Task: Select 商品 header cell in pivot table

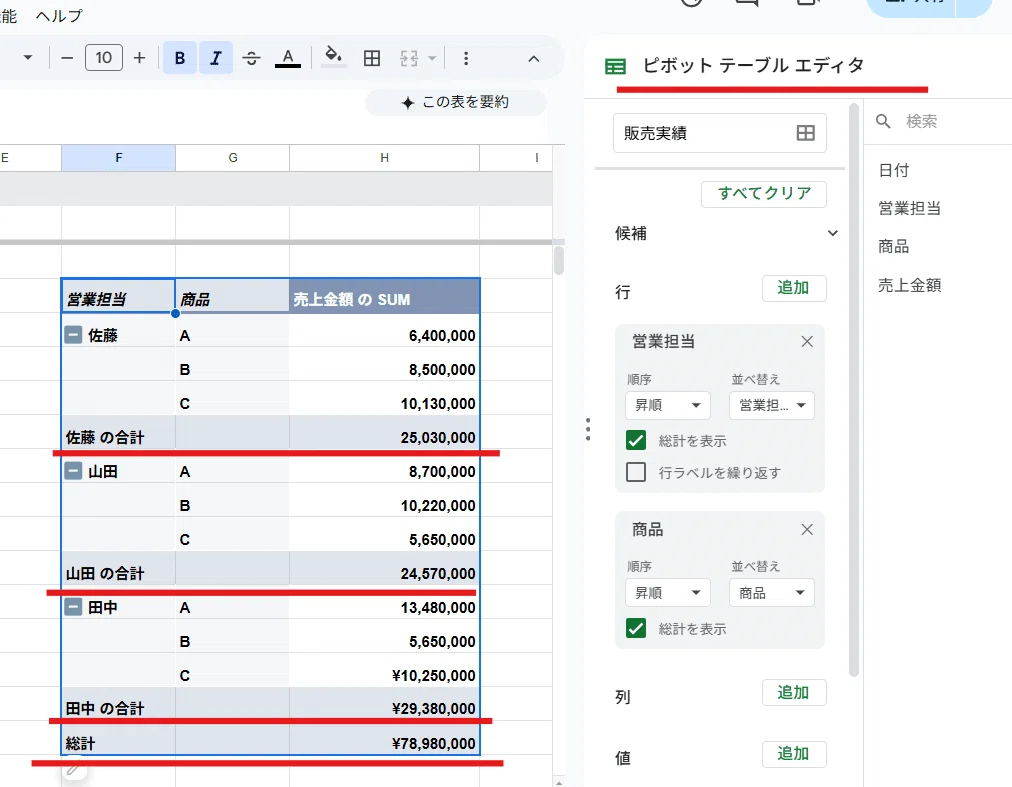Action: pyautogui.click(x=233, y=296)
